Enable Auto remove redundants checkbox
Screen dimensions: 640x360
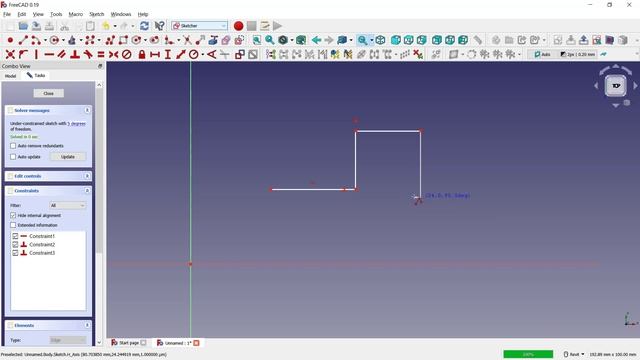coord(13,146)
